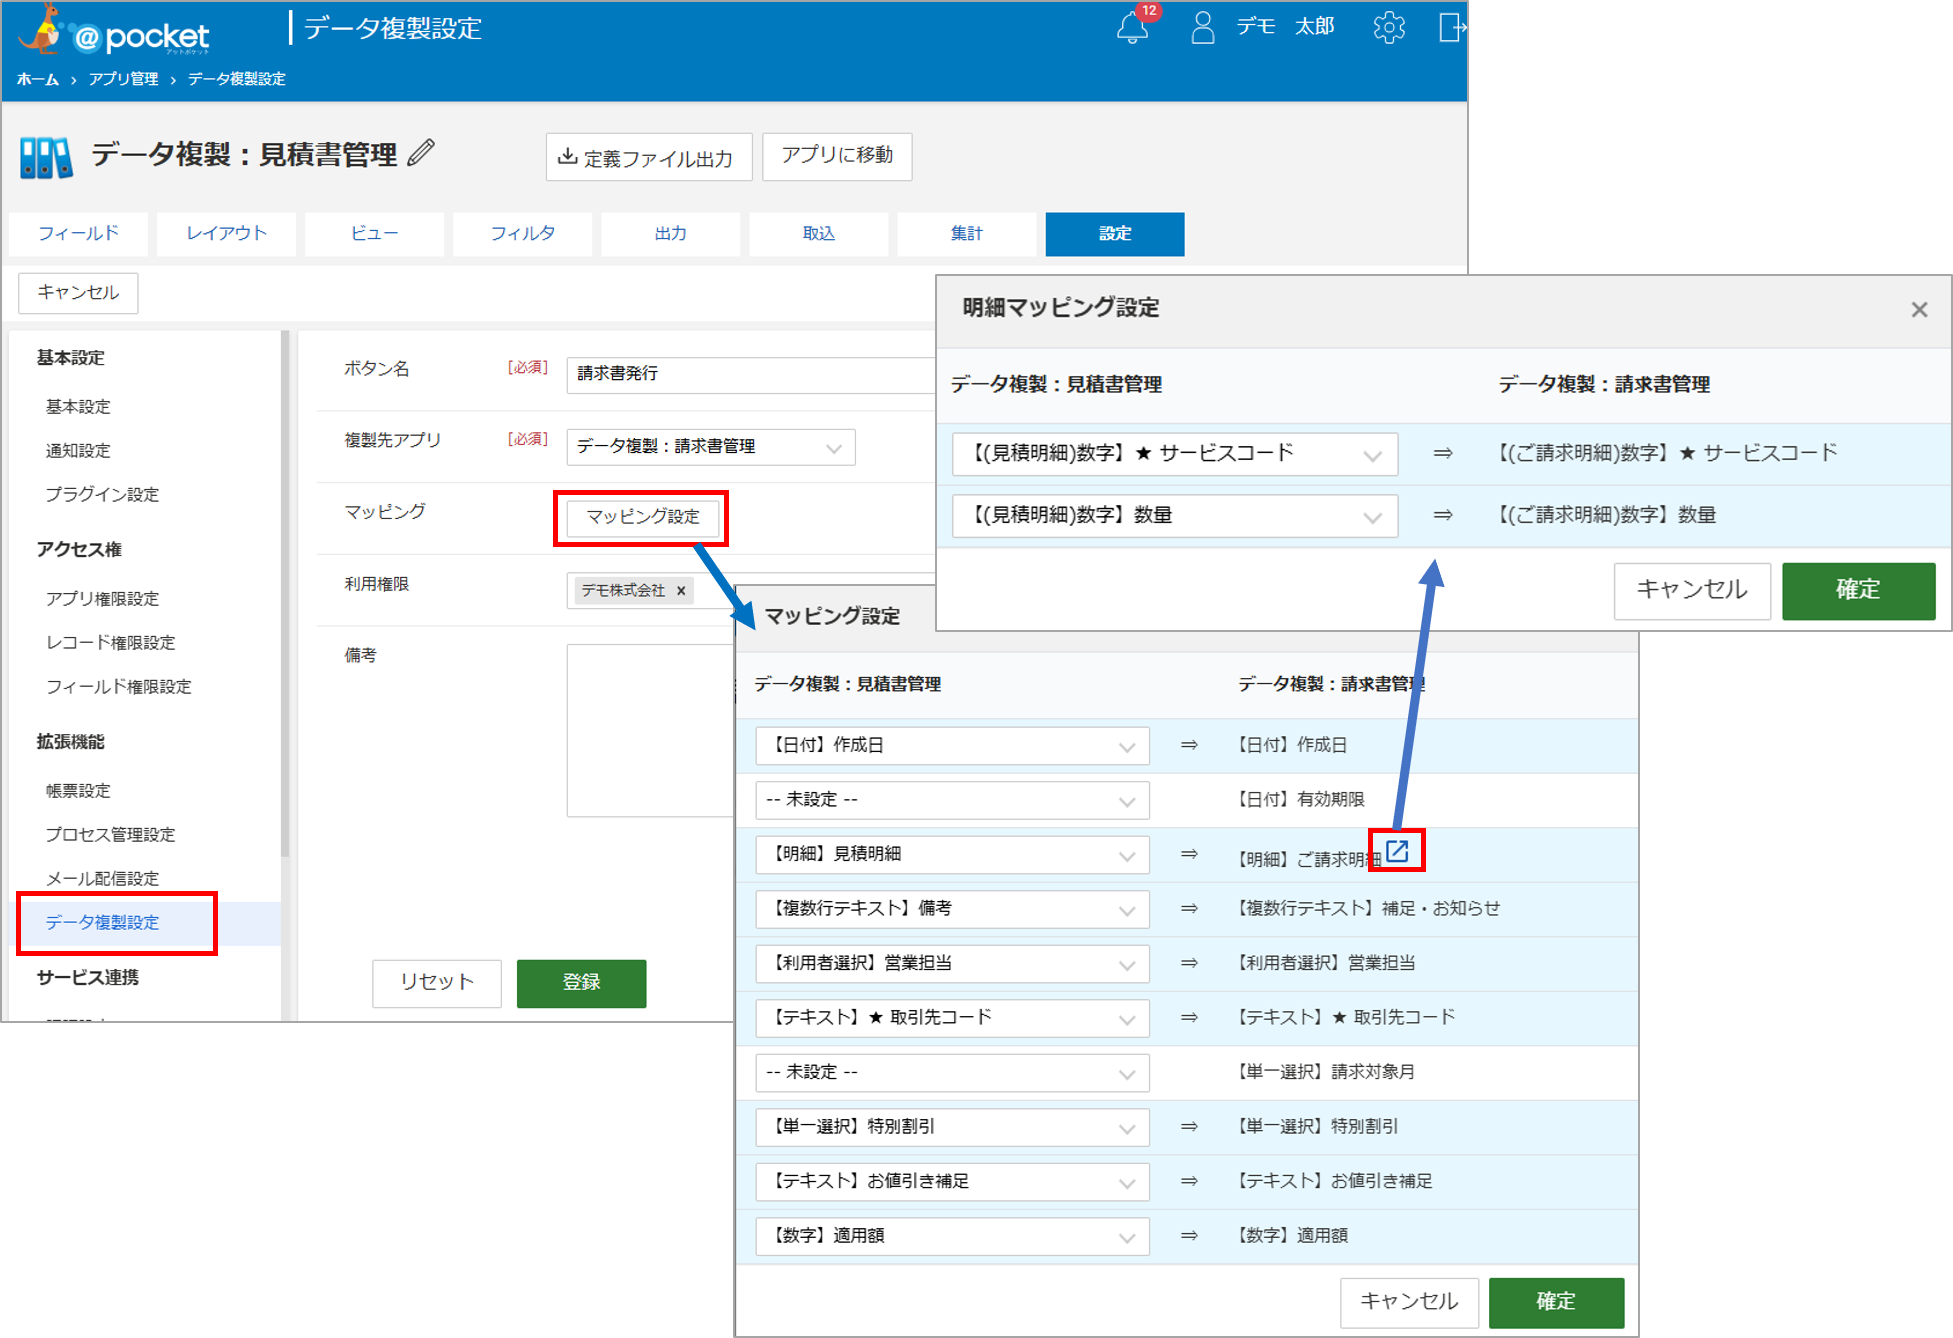Screen dimensions: 1953x1338
Task: Click the マッピング設定 button
Action: point(642,517)
